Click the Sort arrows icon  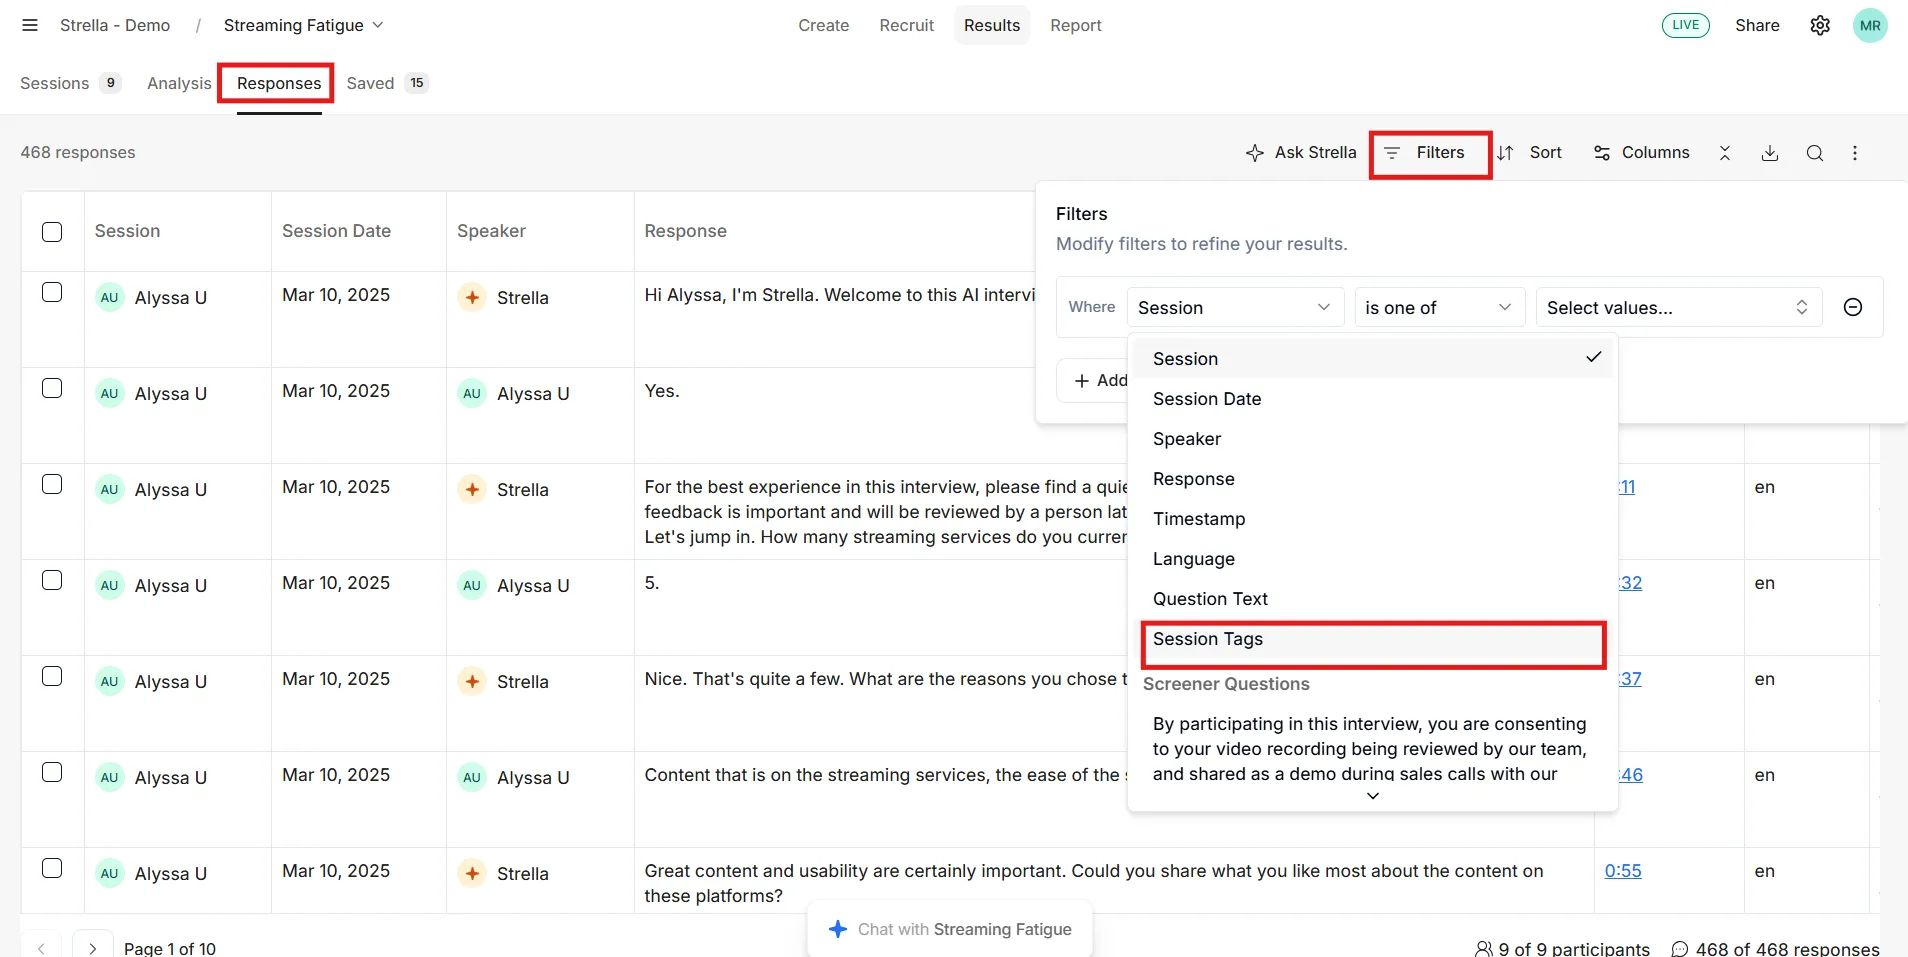pyautogui.click(x=1505, y=153)
